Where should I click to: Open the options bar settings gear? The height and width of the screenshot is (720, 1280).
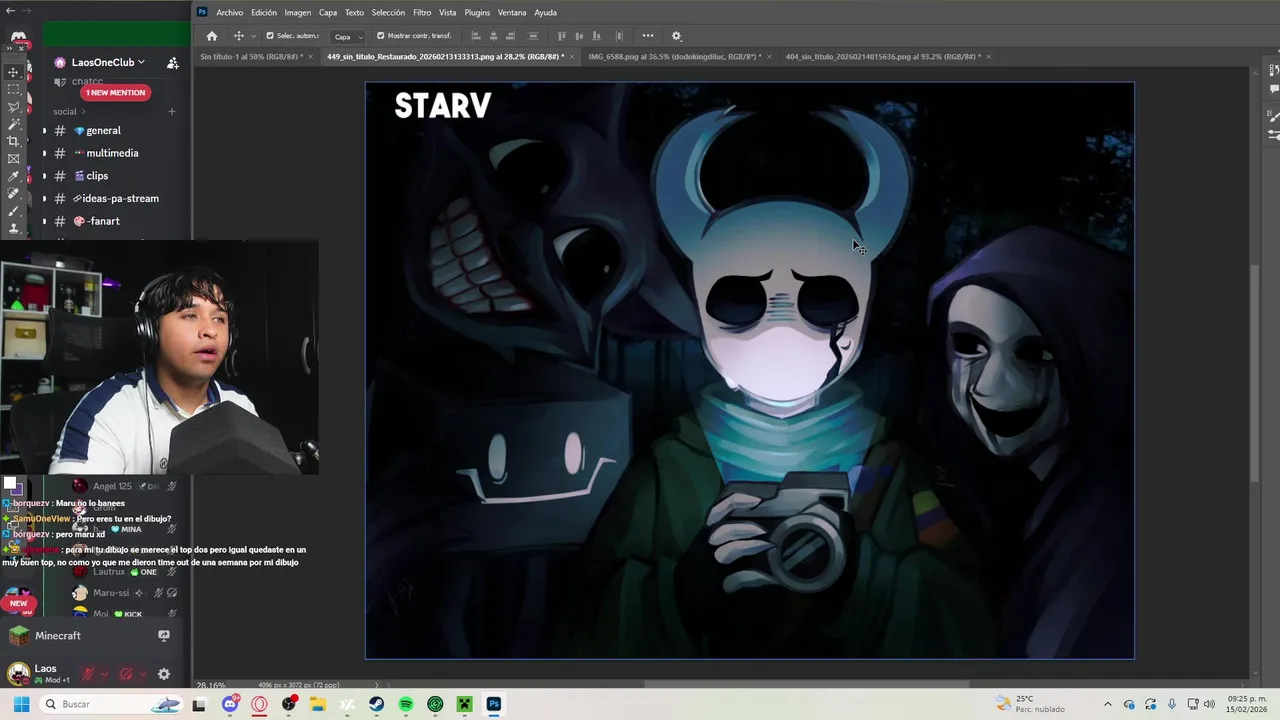[676, 36]
